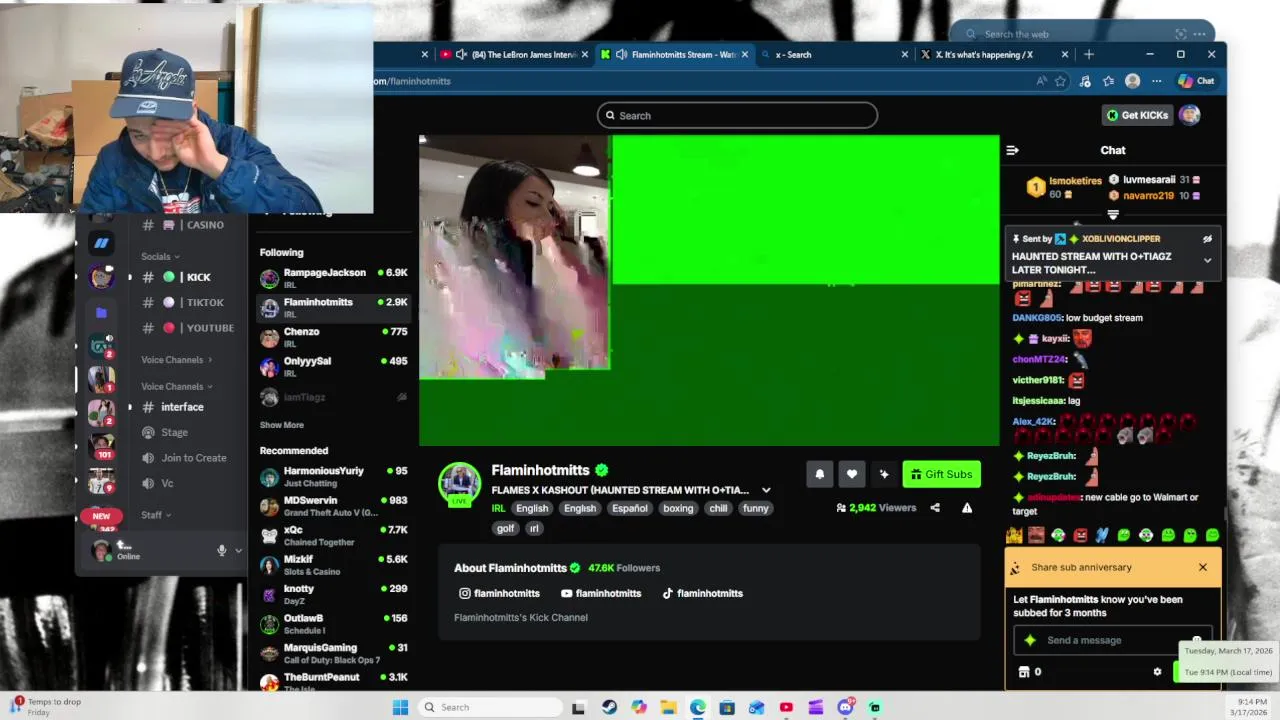Open OnlyyySal channel in Following list
1280x720 pixels.
point(333,366)
